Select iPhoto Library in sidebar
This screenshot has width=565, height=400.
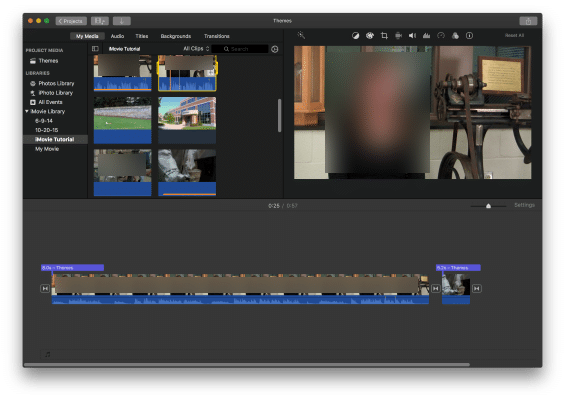(55, 93)
